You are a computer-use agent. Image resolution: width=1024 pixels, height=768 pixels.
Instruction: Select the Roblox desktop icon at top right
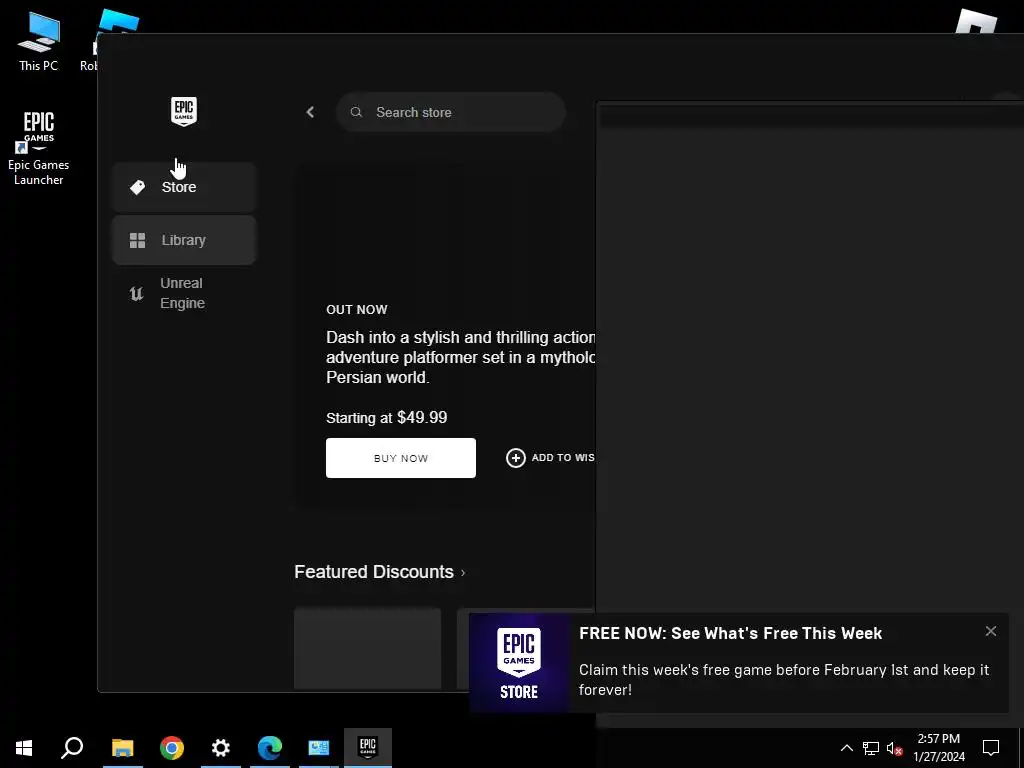tap(976, 23)
